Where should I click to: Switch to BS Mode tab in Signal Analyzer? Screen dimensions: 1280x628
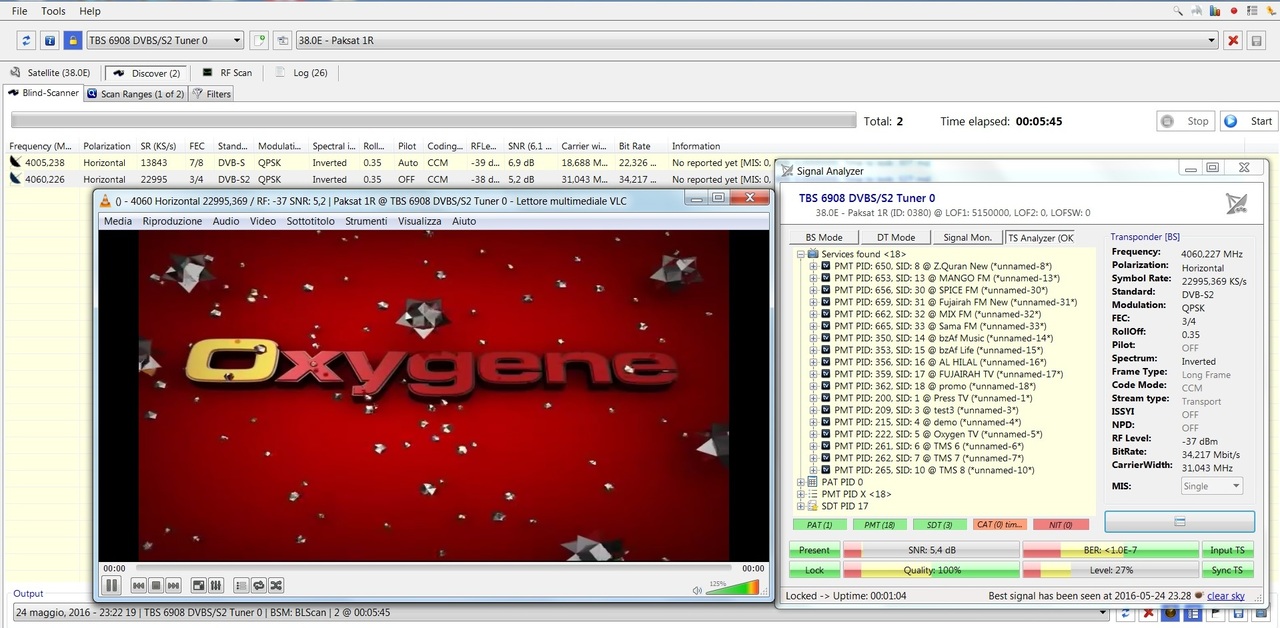824,238
